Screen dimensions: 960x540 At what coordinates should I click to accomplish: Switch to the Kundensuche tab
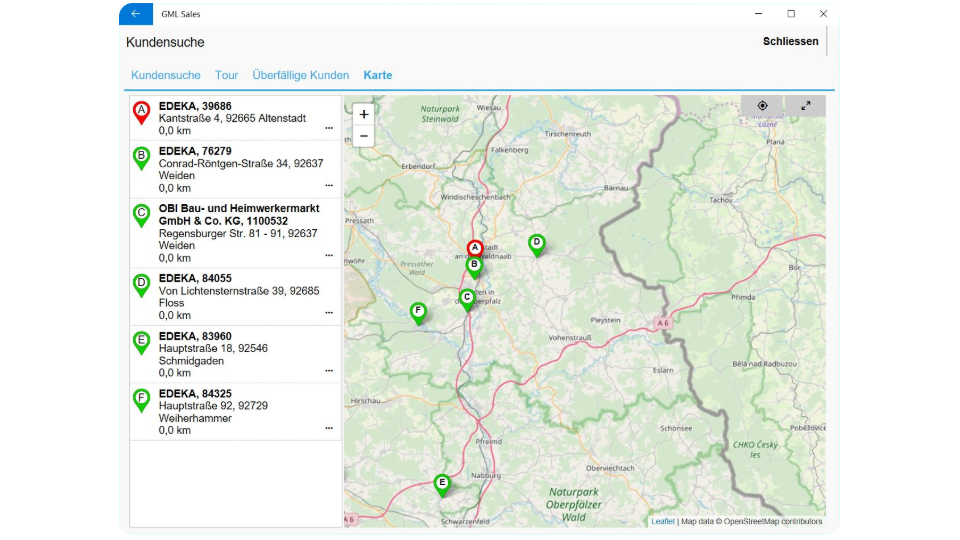pos(166,75)
